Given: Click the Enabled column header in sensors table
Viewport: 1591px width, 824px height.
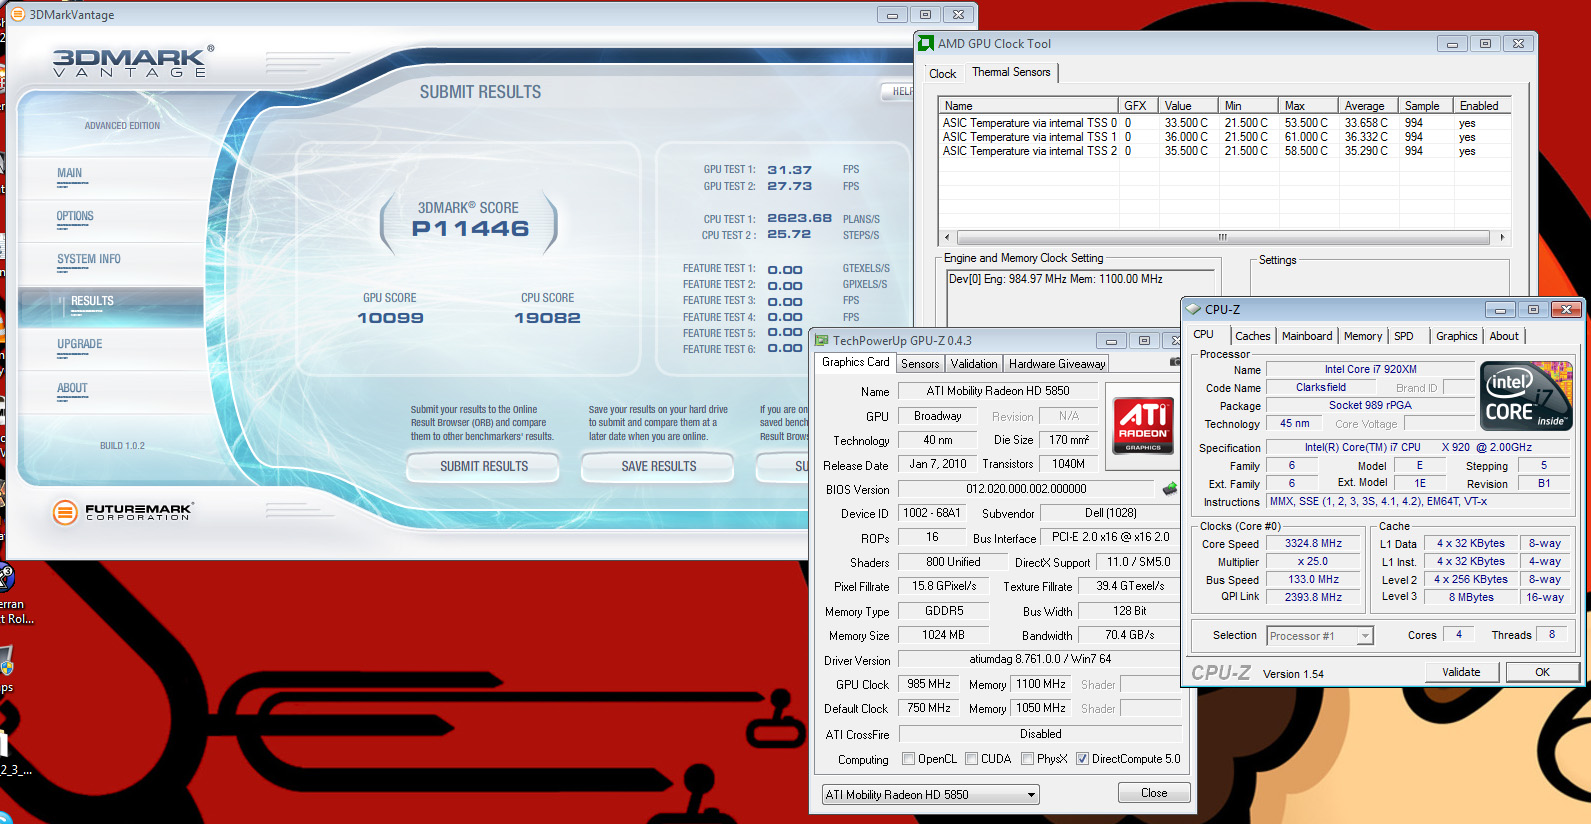Looking at the screenshot, I should tap(1482, 106).
